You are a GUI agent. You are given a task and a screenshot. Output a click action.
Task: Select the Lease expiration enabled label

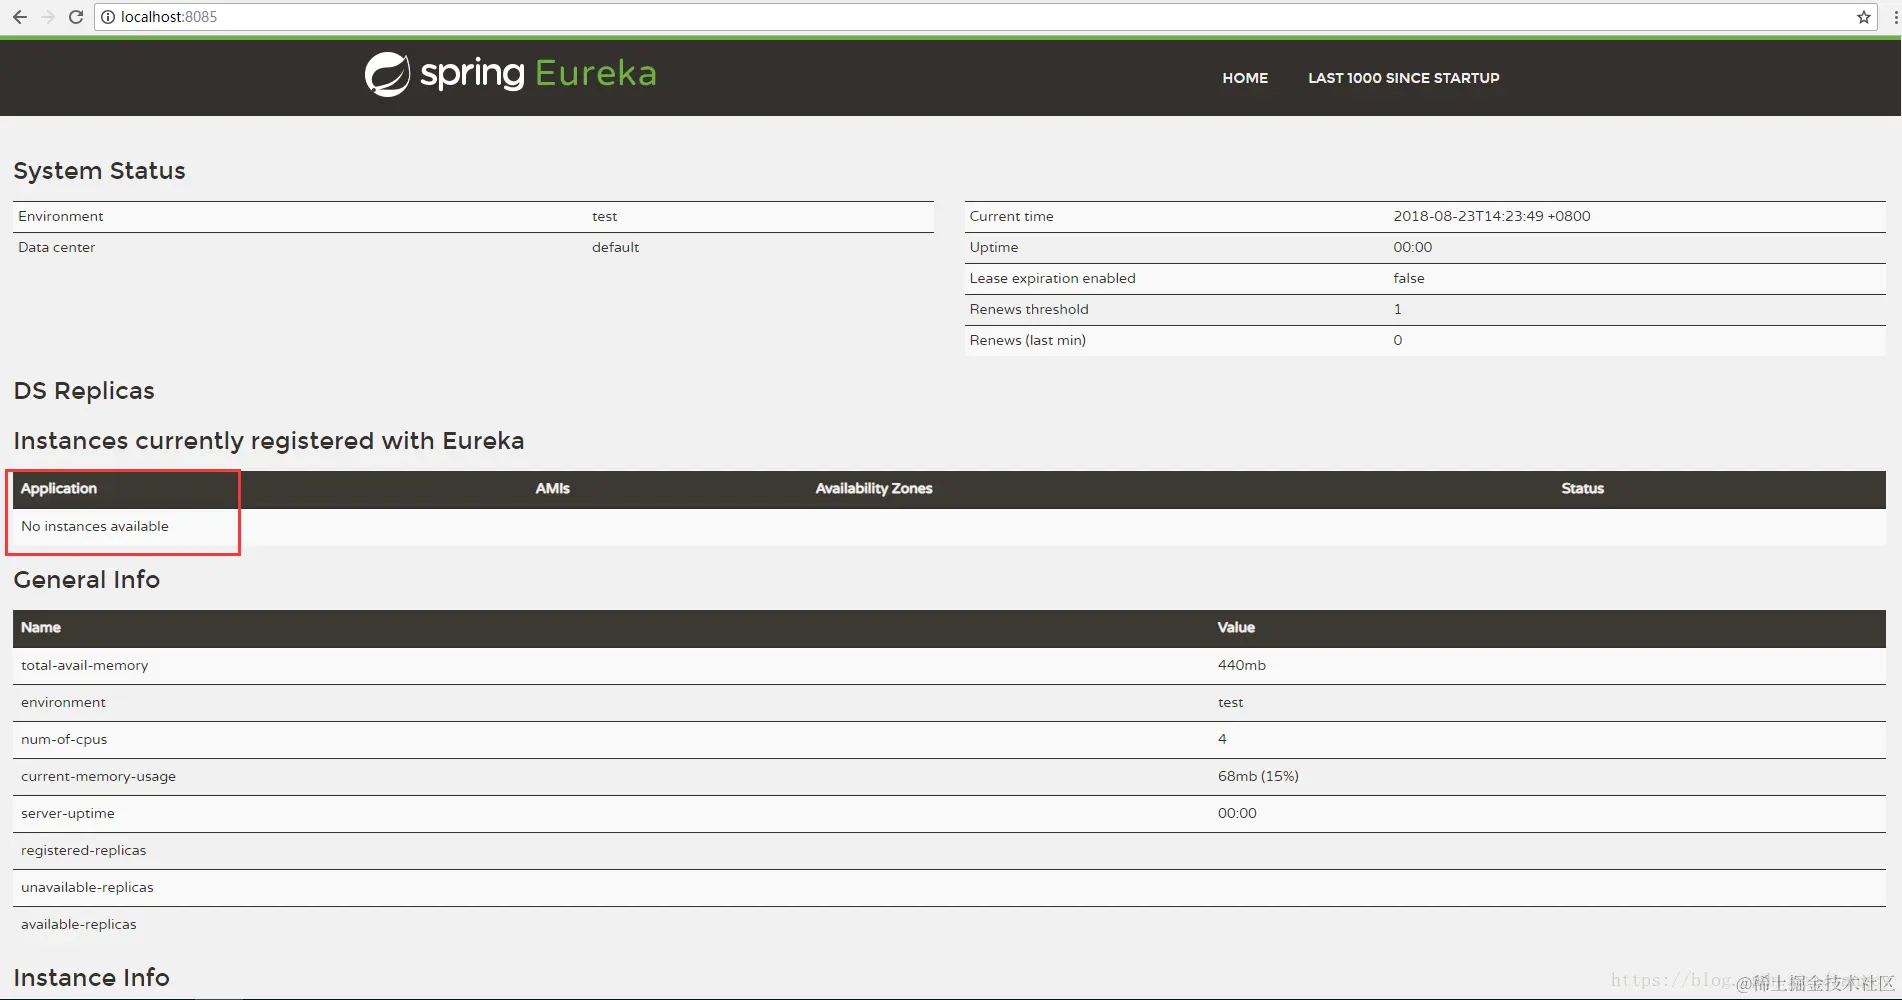pyautogui.click(x=1052, y=278)
